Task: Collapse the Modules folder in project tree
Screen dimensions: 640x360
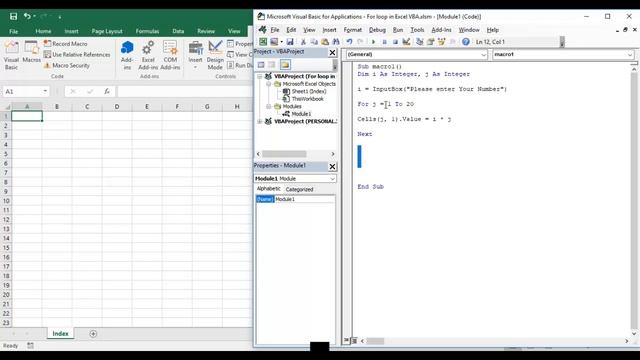Action: tap(269, 106)
